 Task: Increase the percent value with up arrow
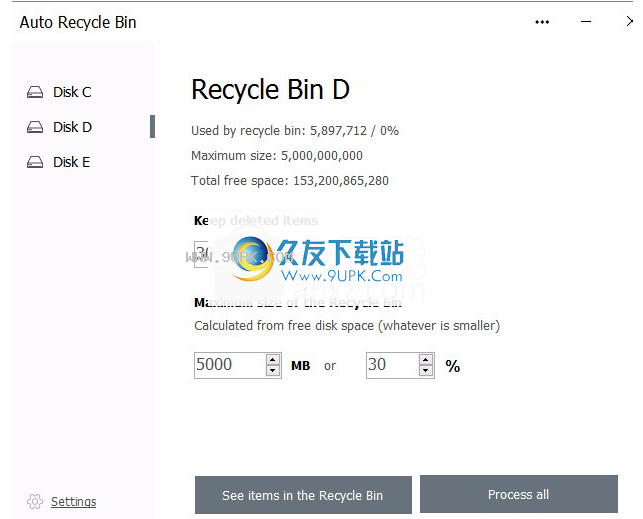pos(426,360)
